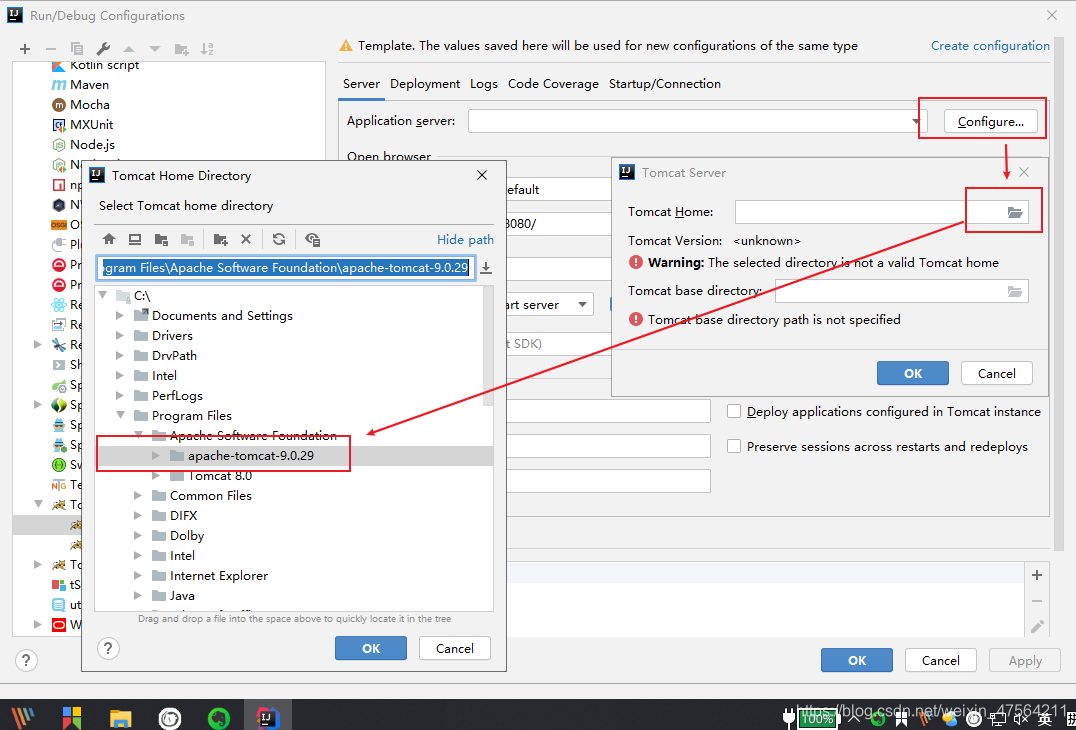The image size is (1076, 730).
Task: Click Cancel in Tomcat Server dialog
Action: [x=996, y=373]
